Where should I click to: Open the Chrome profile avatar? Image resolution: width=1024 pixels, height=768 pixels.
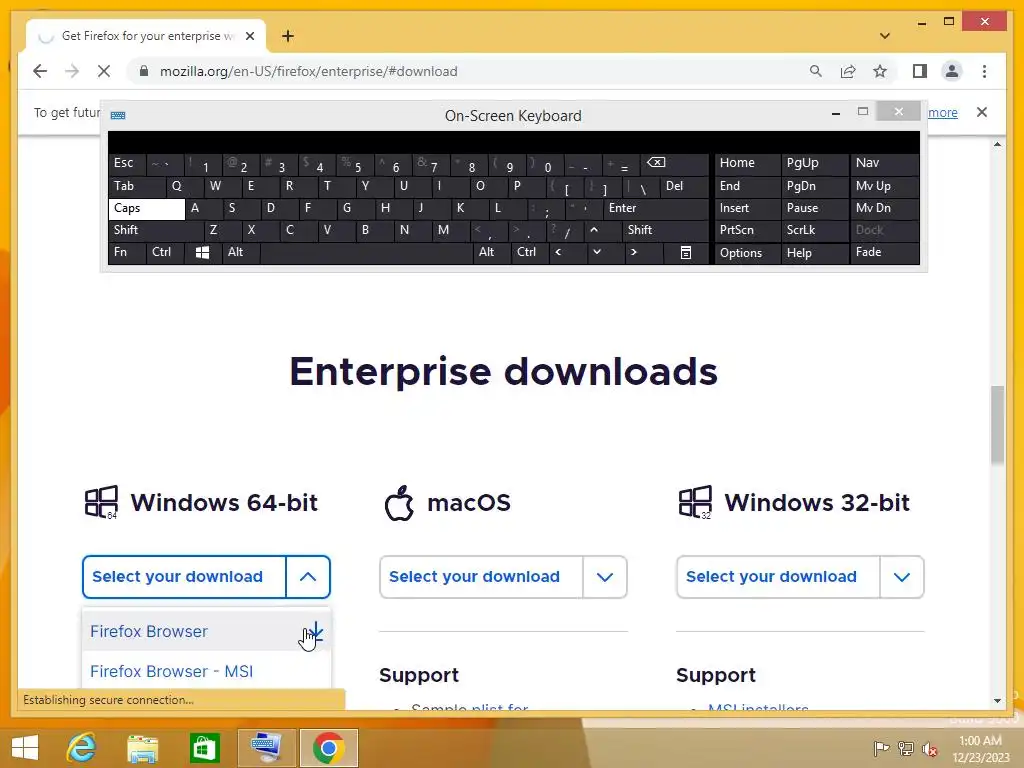click(952, 71)
